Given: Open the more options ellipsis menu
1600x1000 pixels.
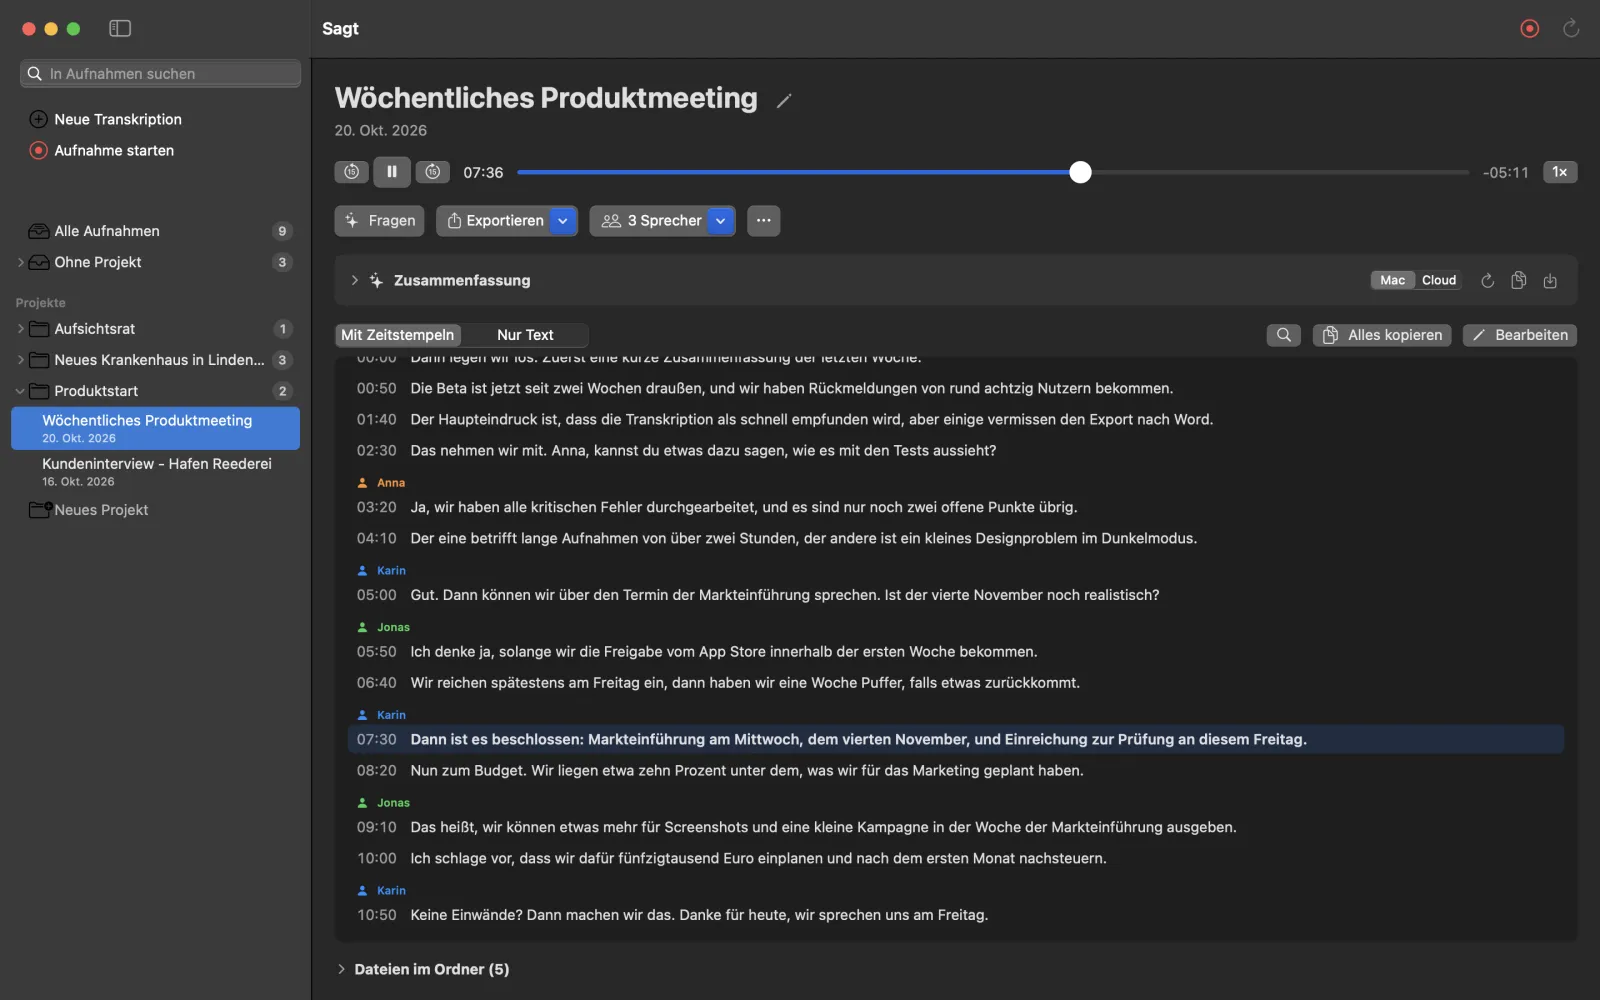Looking at the screenshot, I should pos(764,221).
